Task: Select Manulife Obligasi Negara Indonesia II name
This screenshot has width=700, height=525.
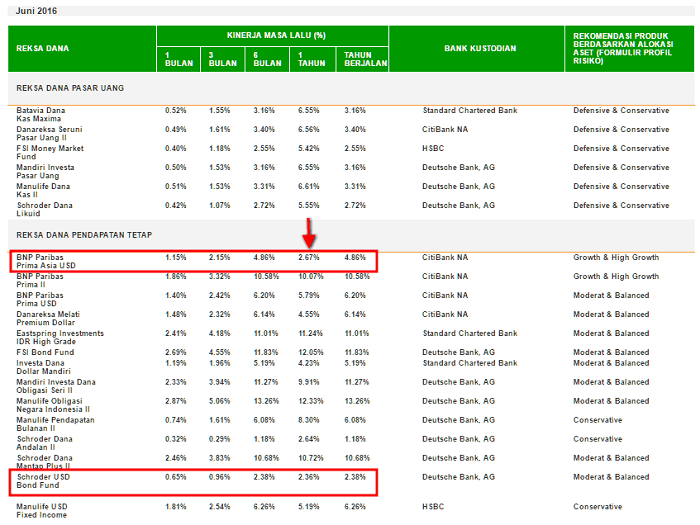Action: point(53,405)
